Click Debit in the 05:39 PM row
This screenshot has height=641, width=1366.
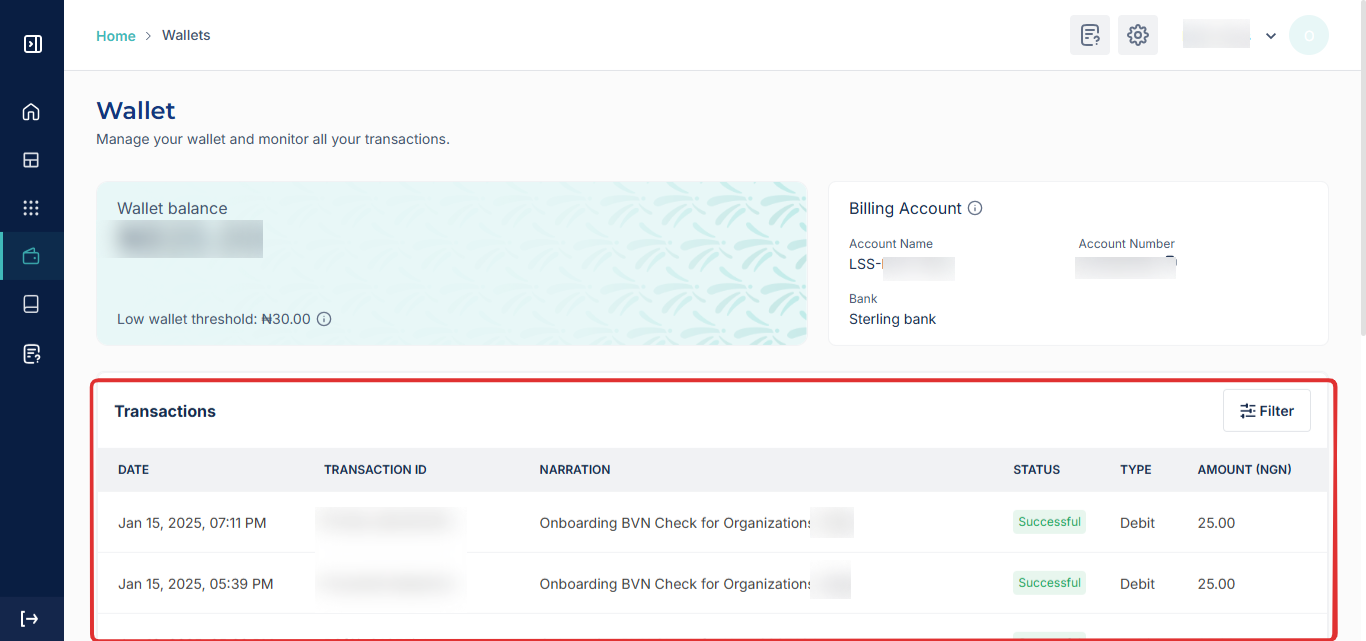pos(1137,584)
